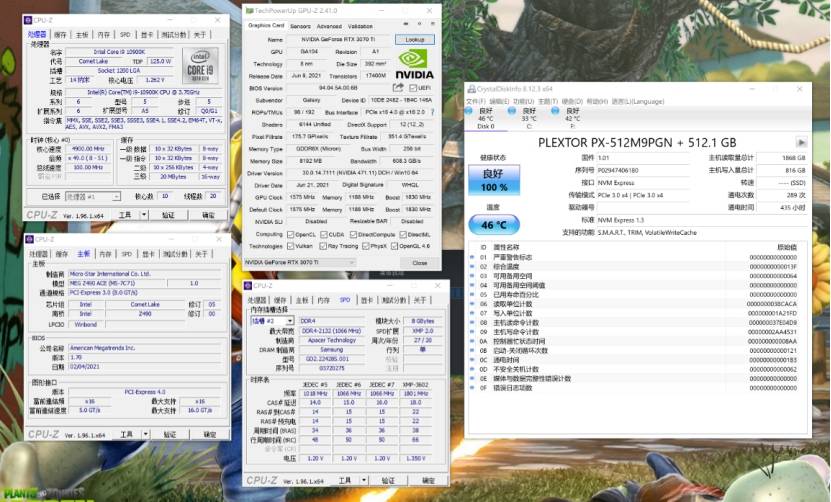Click 确定 in the mainboard CPU-Z window
Viewport: 831px width, 502px height.
210,434
